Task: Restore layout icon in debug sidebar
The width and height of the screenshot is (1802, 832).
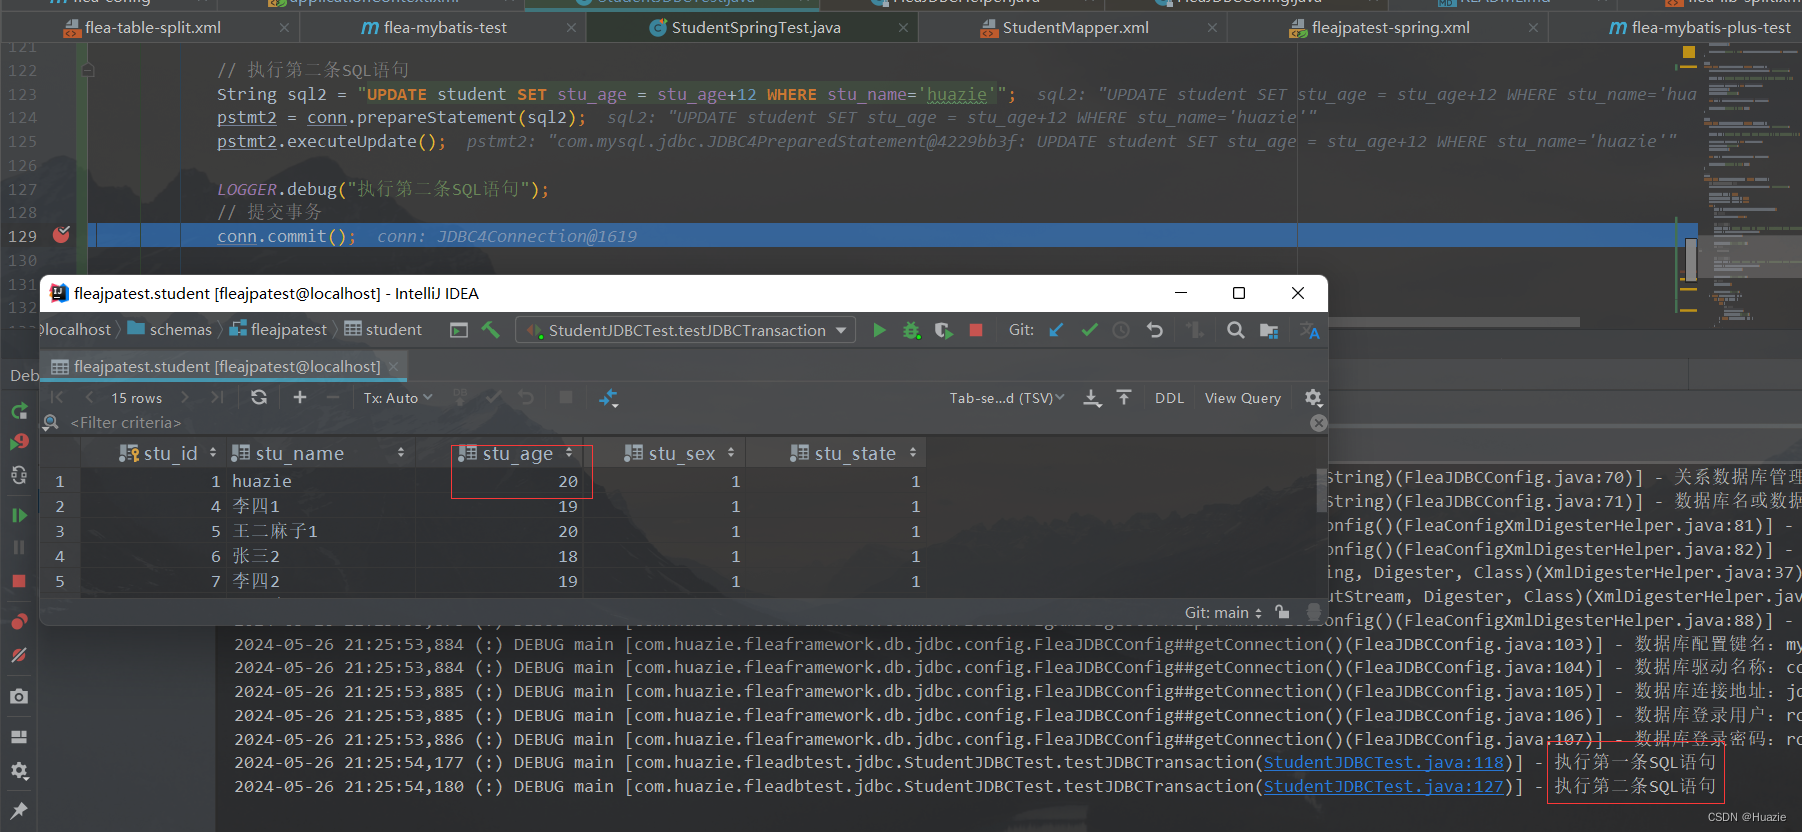Action: (x=19, y=736)
